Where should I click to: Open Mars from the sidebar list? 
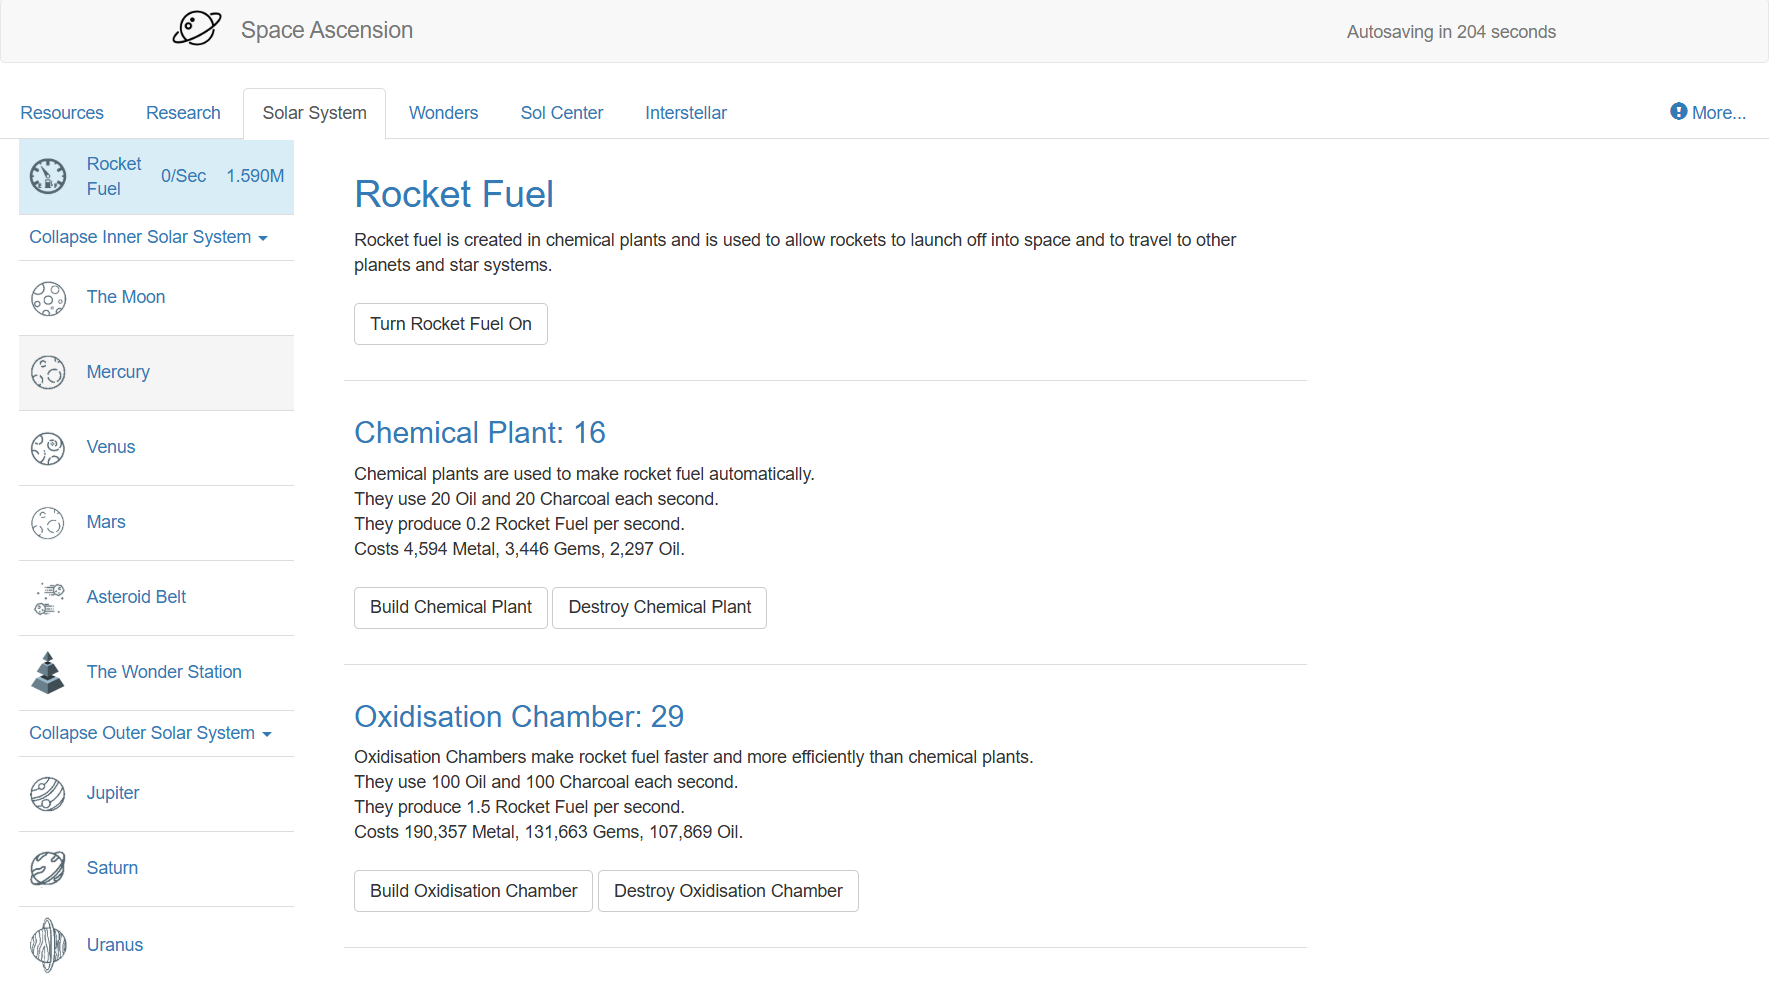[106, 522]
